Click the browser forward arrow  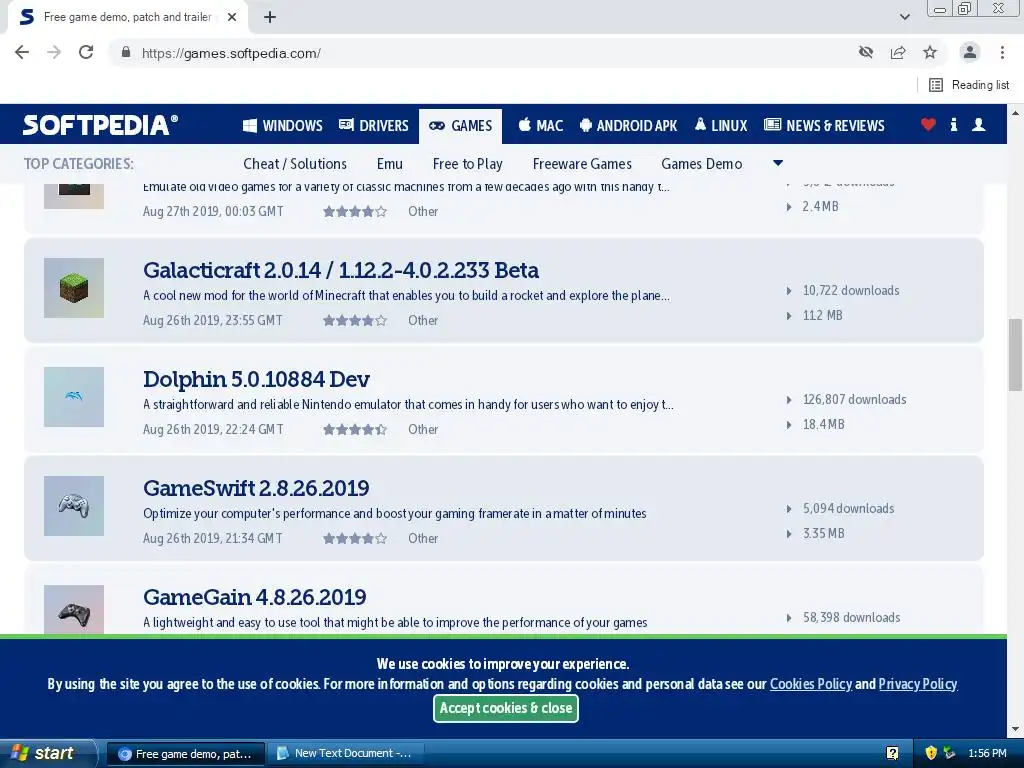pos(54,52)
